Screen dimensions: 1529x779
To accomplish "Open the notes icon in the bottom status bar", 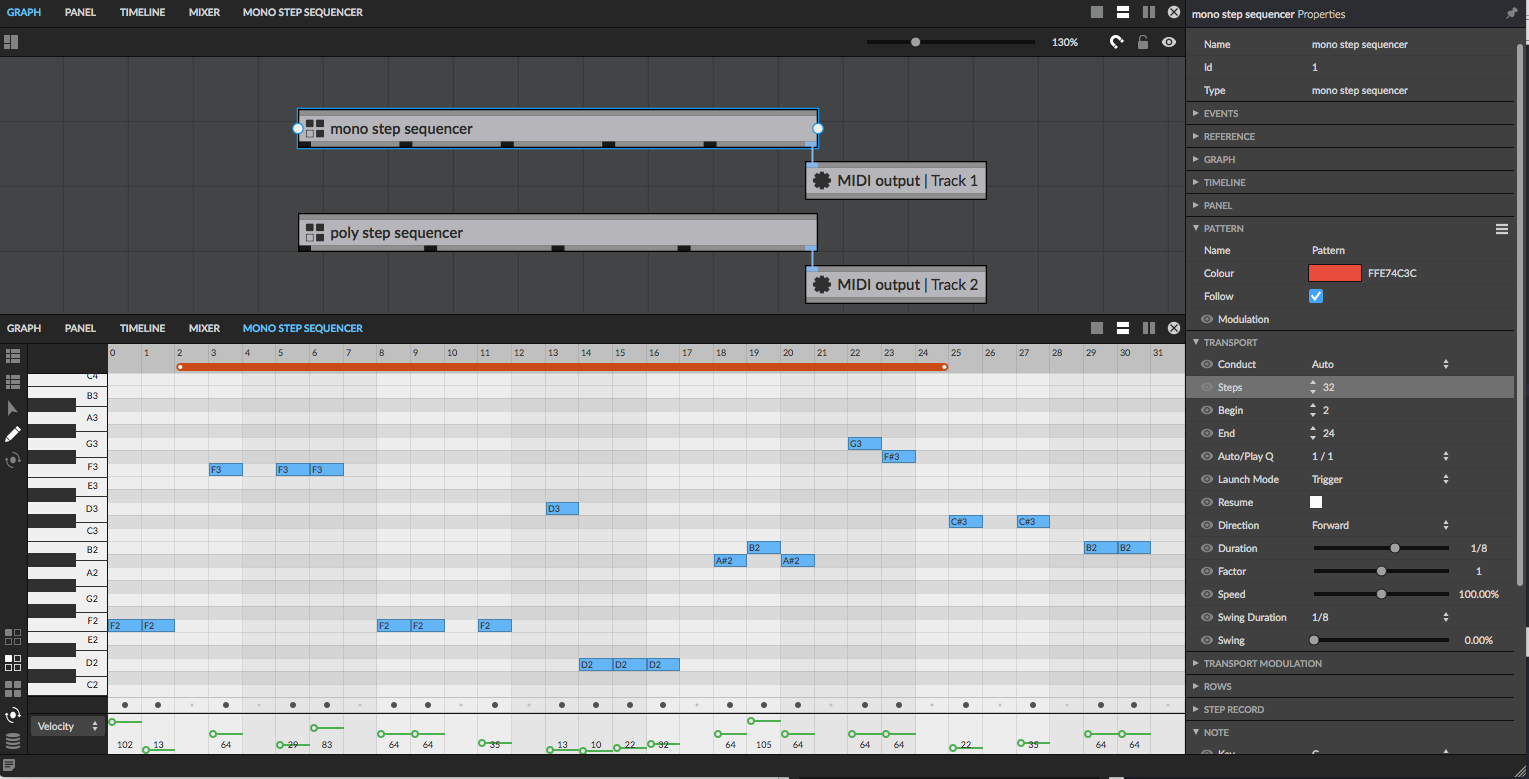I will click(9, 766).
